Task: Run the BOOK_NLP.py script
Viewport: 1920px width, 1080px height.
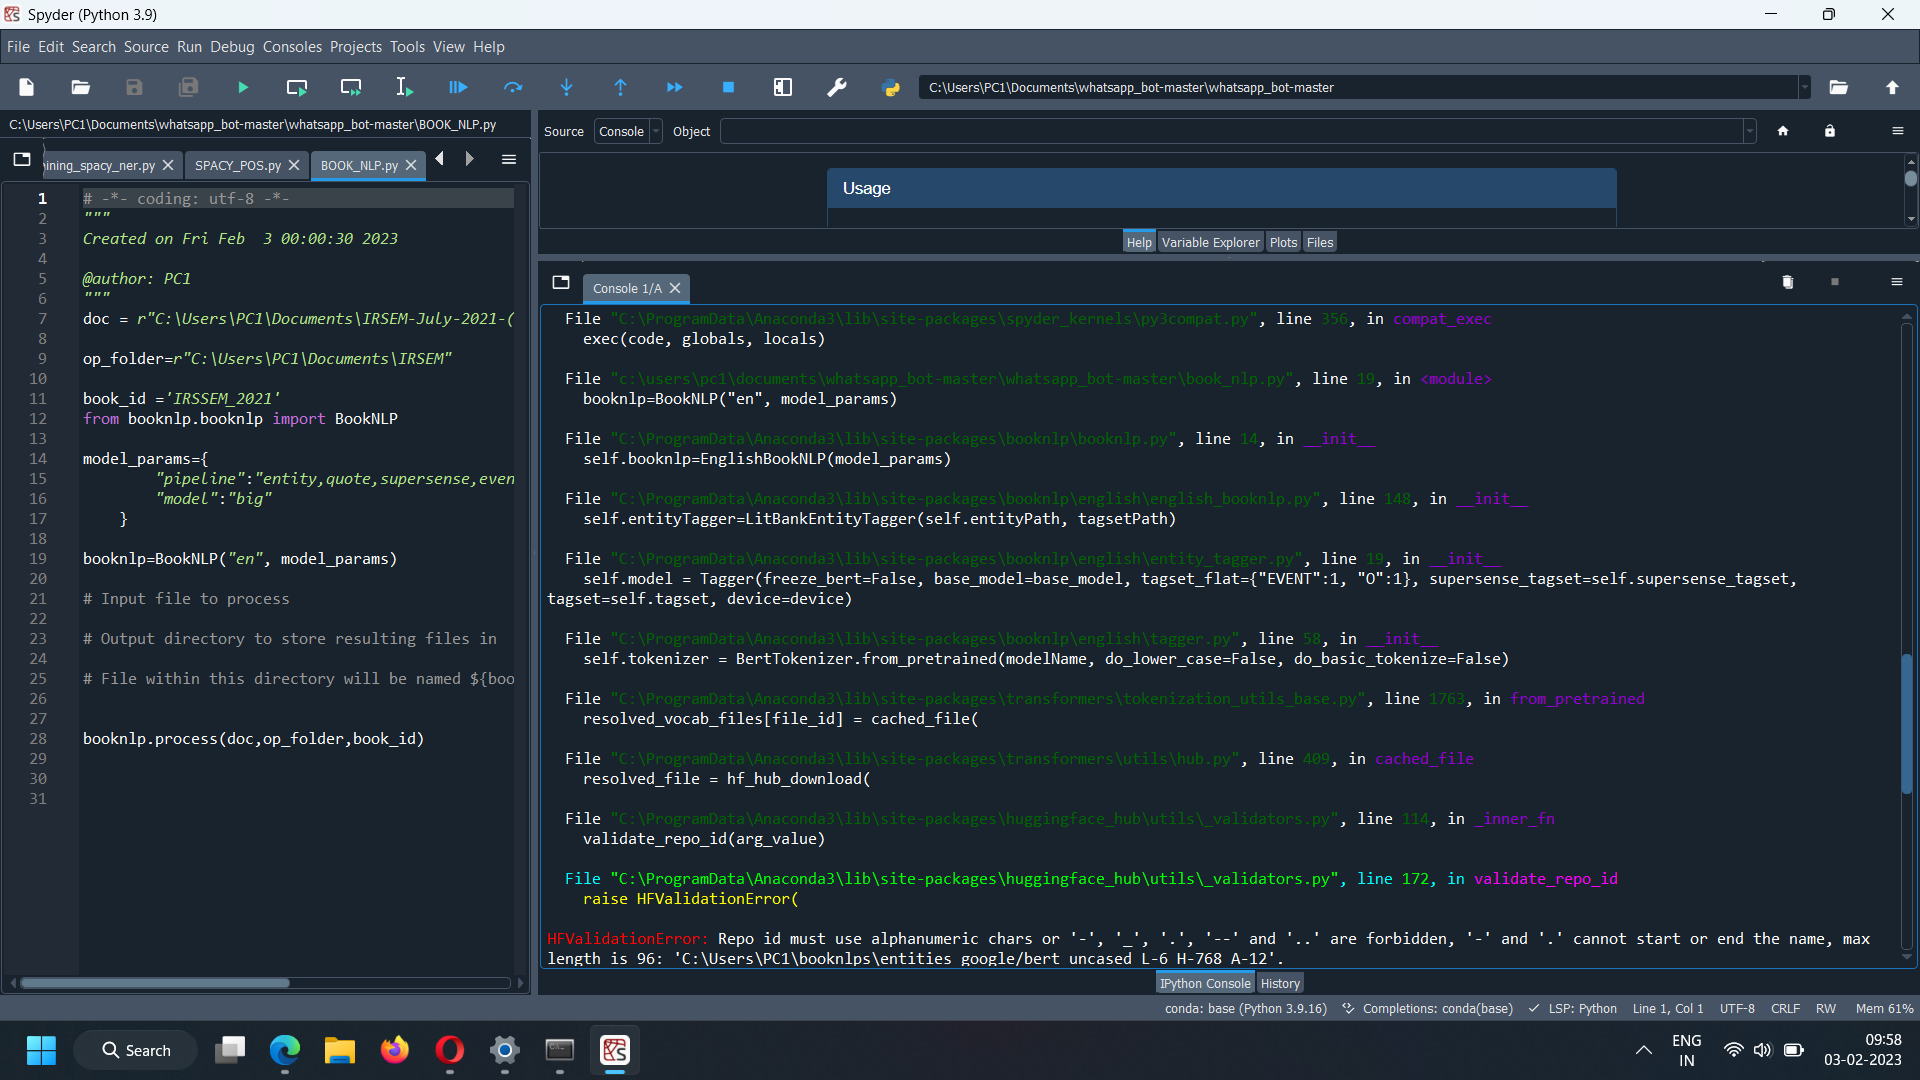Action: point(243,87)
